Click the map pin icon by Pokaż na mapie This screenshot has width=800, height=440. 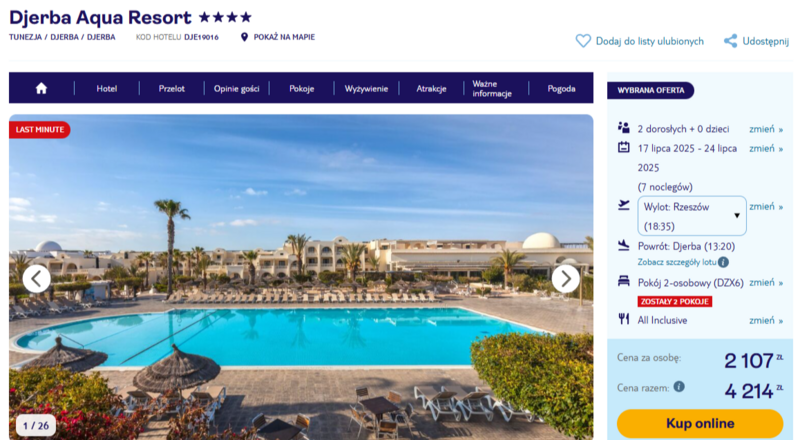(244, 37)
